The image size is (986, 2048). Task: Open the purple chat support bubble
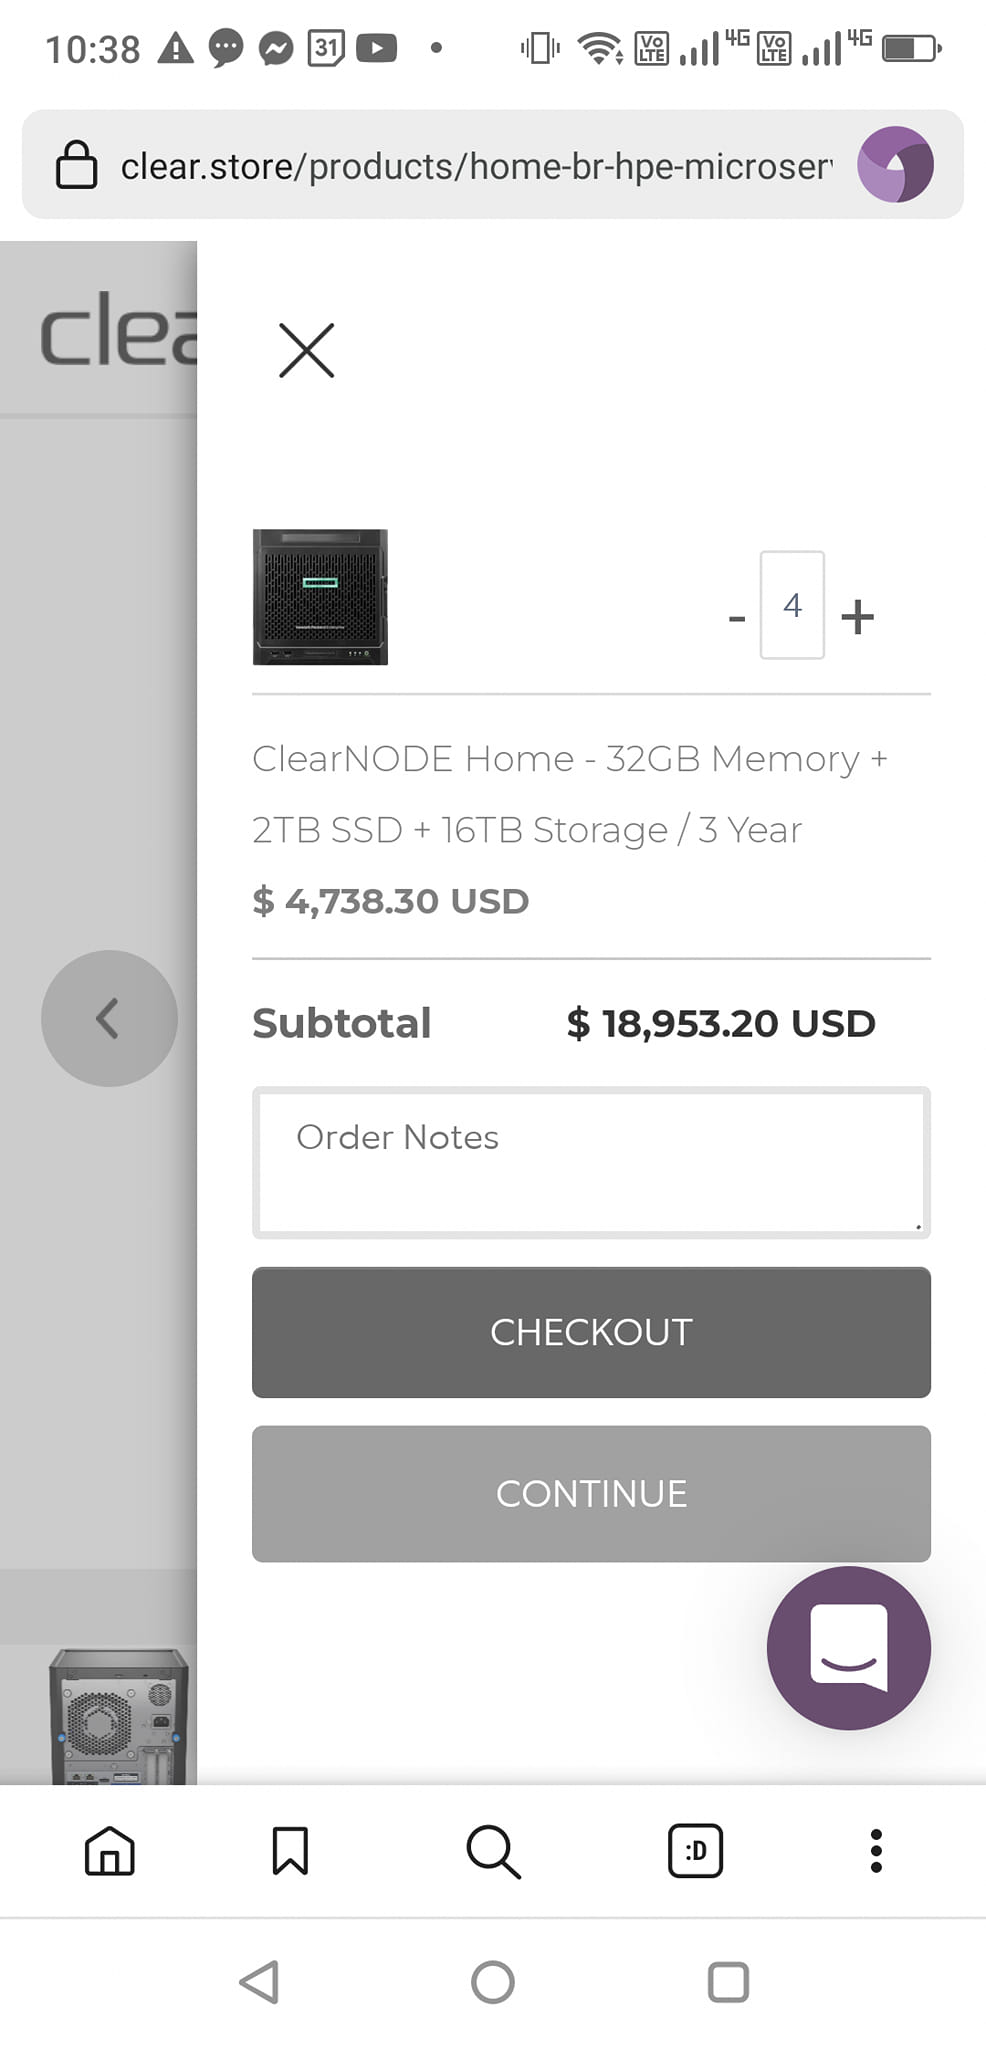(848, 1647)
